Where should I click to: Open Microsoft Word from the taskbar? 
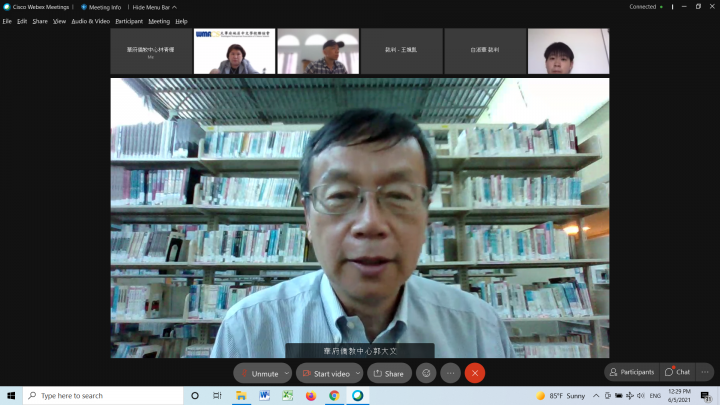(265, 396)
